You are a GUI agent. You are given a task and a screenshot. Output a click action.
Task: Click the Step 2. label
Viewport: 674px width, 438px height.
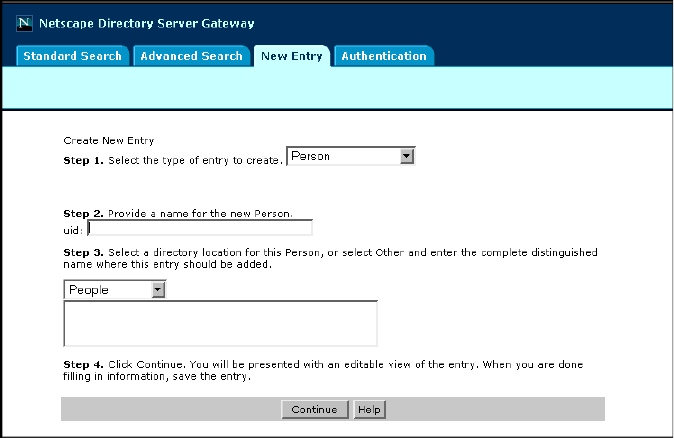tap(83, 214)
